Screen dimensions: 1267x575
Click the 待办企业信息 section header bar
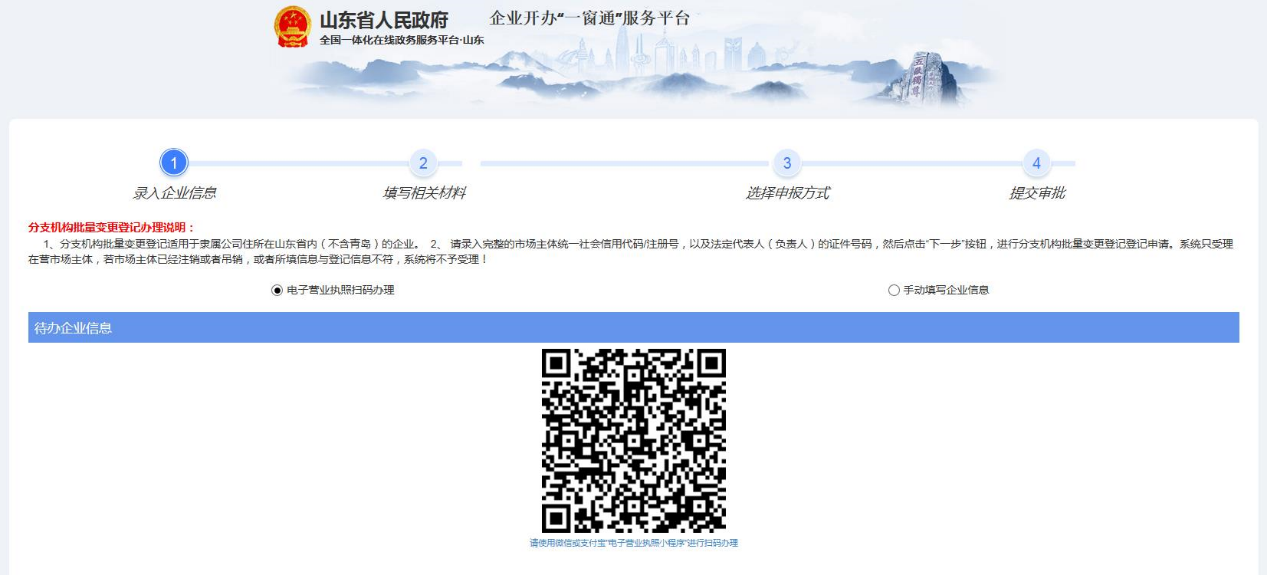pyautogui.click(x=633, y=328)
